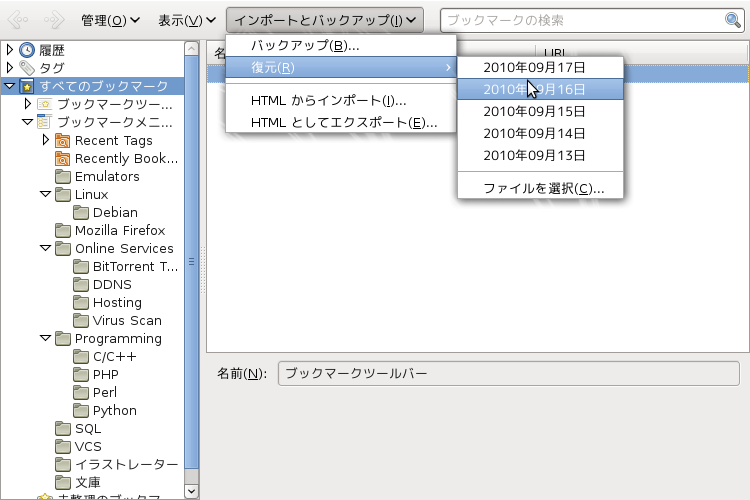Expand the 履歴 history node
The image size is (750, 500).
(x=10, y=50)
